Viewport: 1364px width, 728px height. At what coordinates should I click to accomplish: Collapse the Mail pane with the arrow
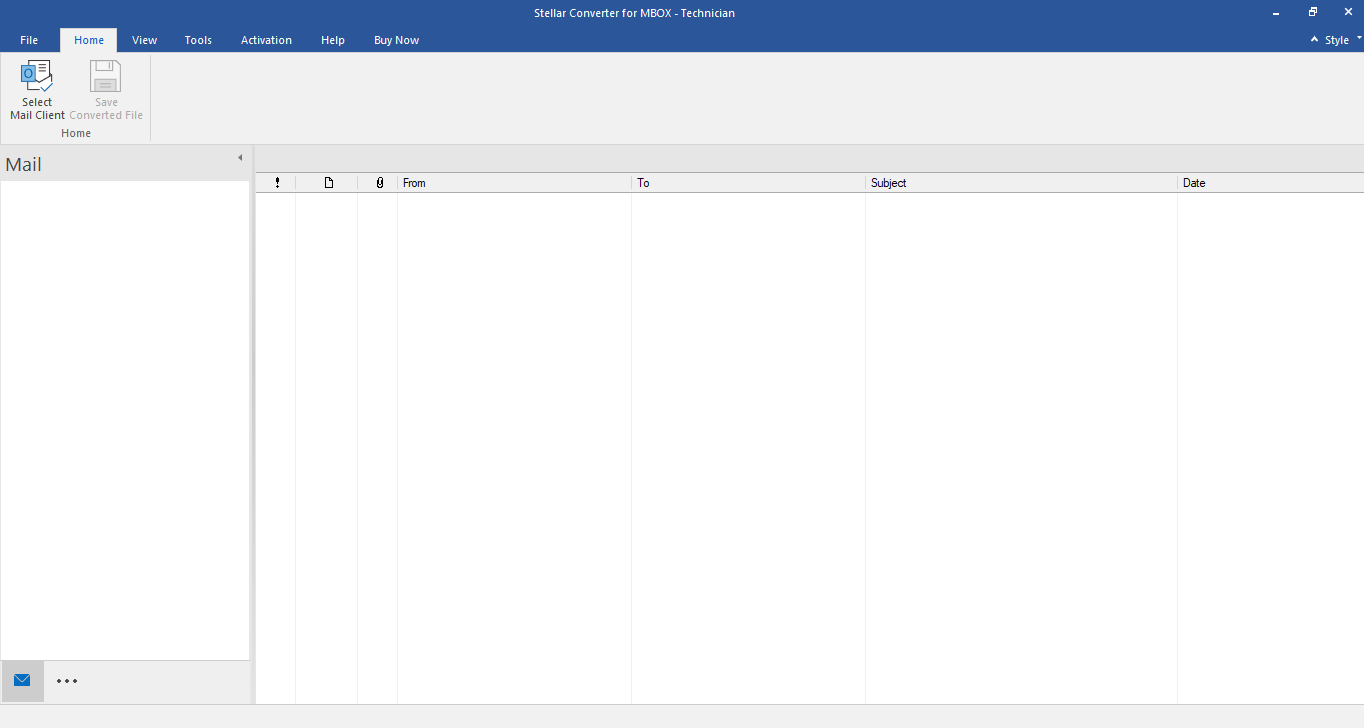point(240,158)
